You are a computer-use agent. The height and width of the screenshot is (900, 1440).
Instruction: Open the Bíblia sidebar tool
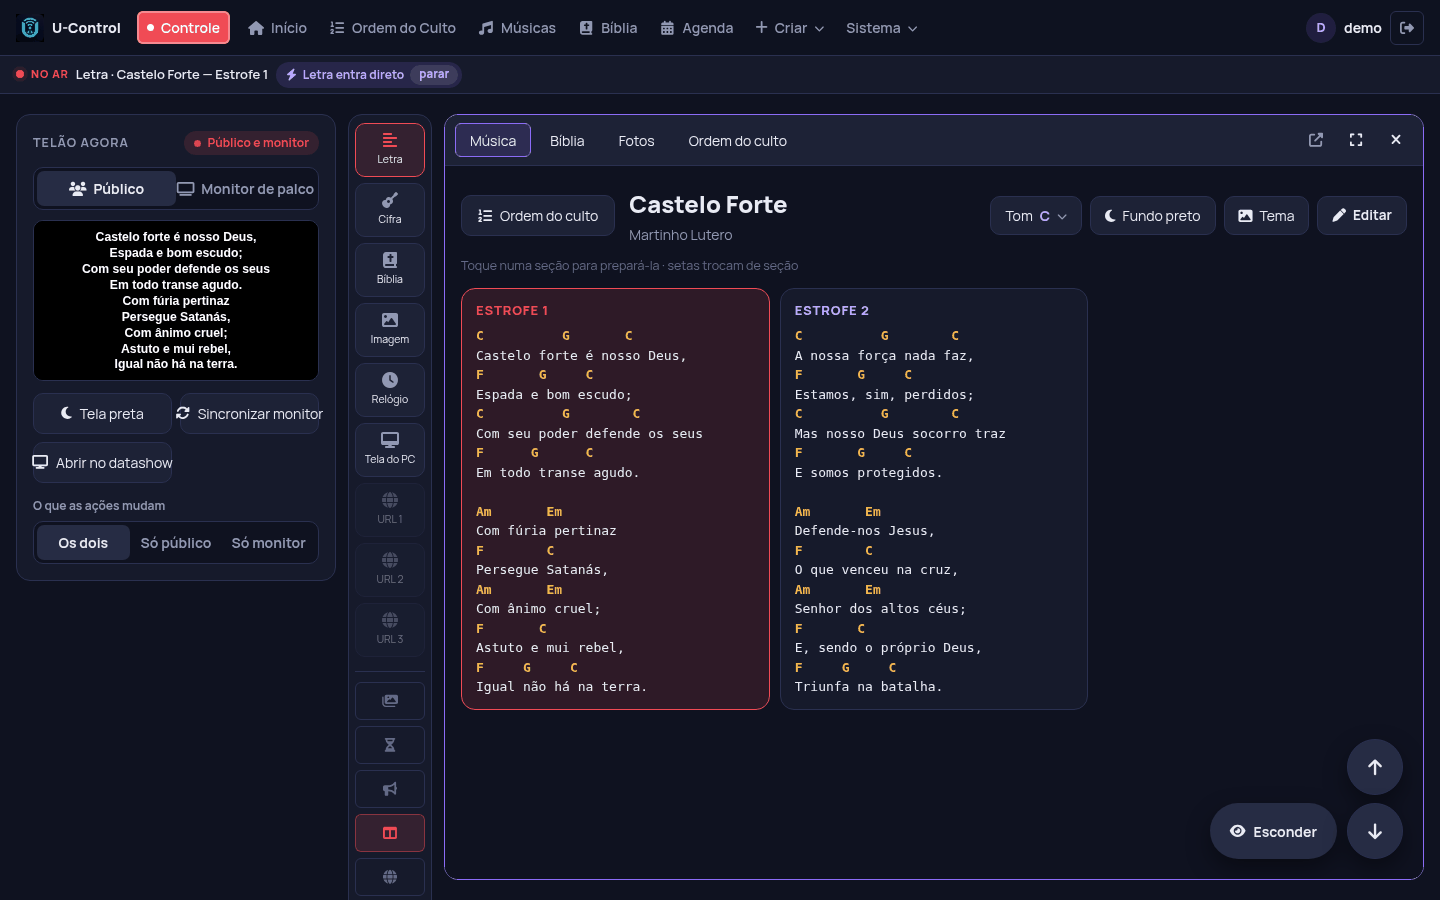click(x=390, y=270)
